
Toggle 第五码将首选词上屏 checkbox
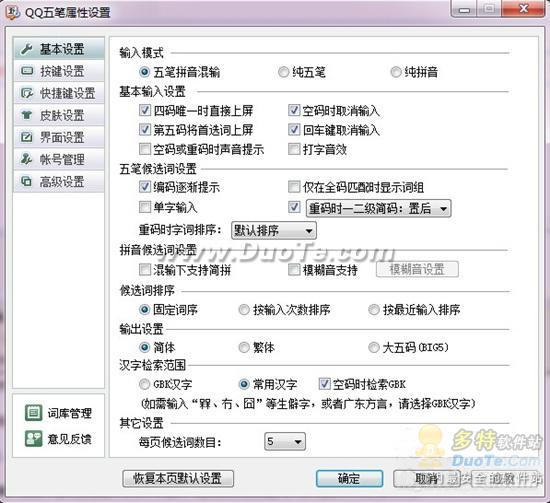pos(145,129)
